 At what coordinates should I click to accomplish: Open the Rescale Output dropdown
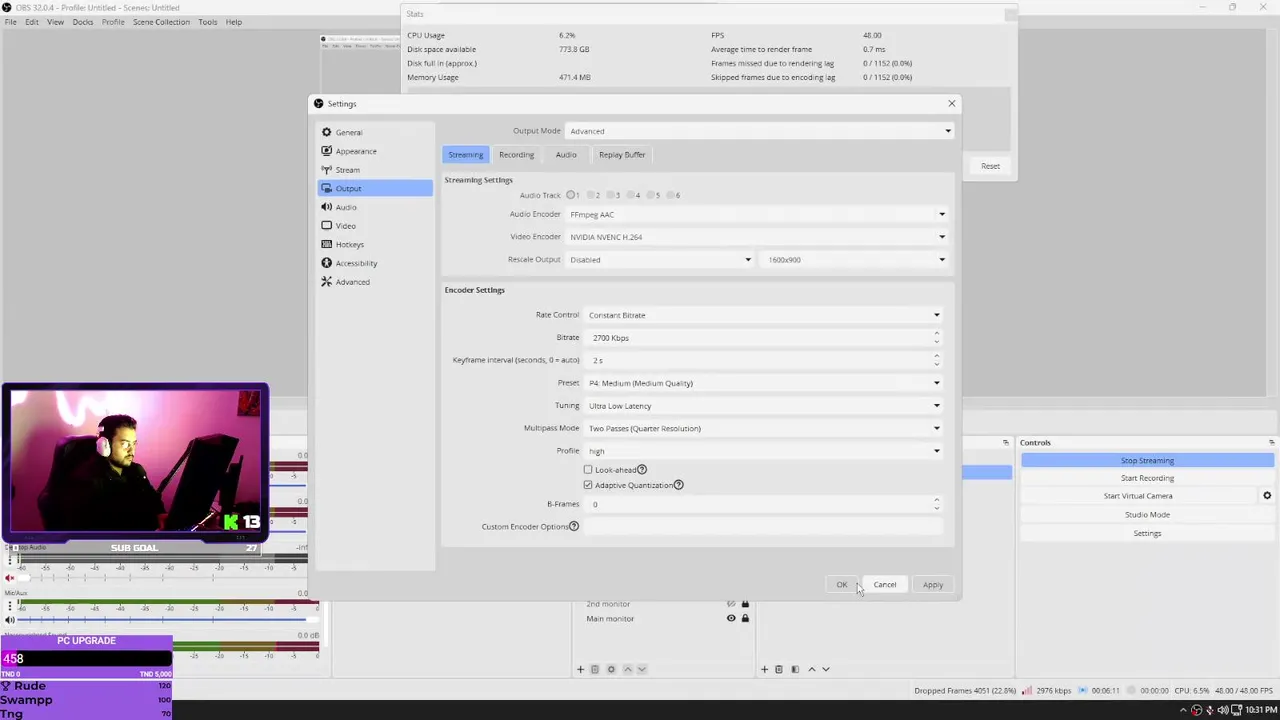(x=660, y=260)
